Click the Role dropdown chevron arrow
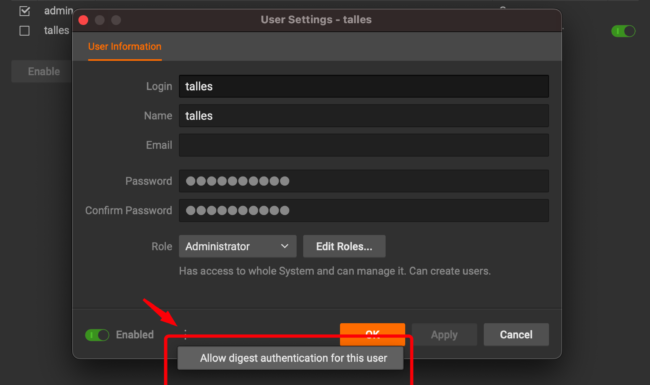Screen dimensions: 650x385 pos(284,246)
